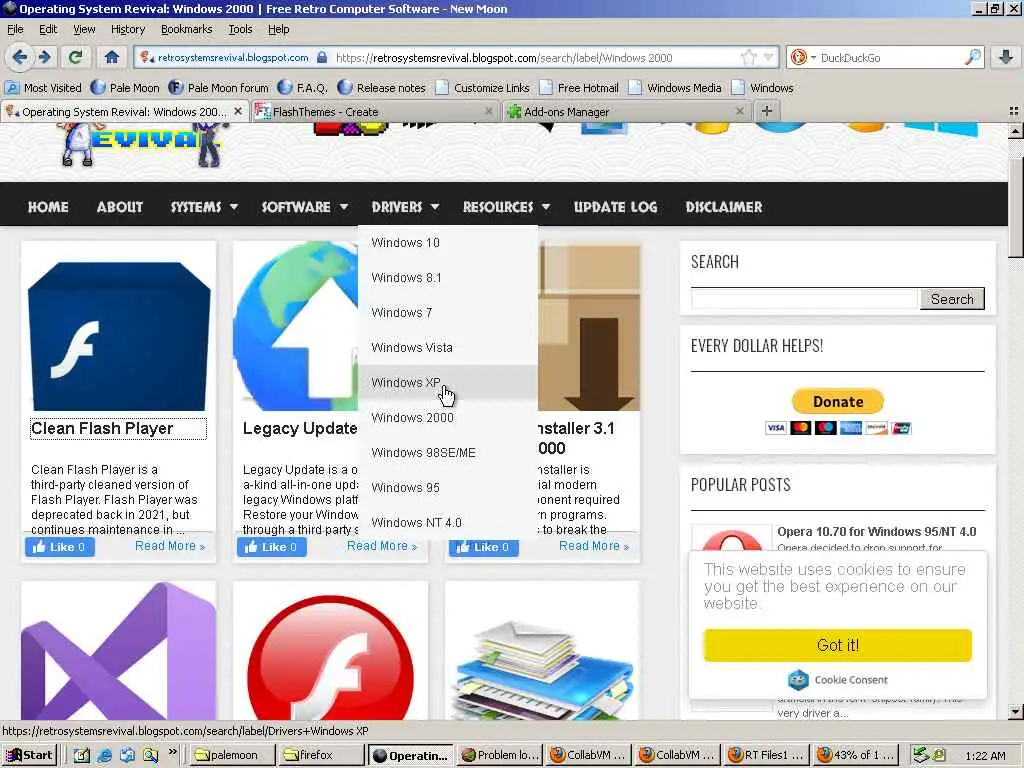
Task: Expand the DRIVERS navigation dropdown
Action: [x=405, y=207]
